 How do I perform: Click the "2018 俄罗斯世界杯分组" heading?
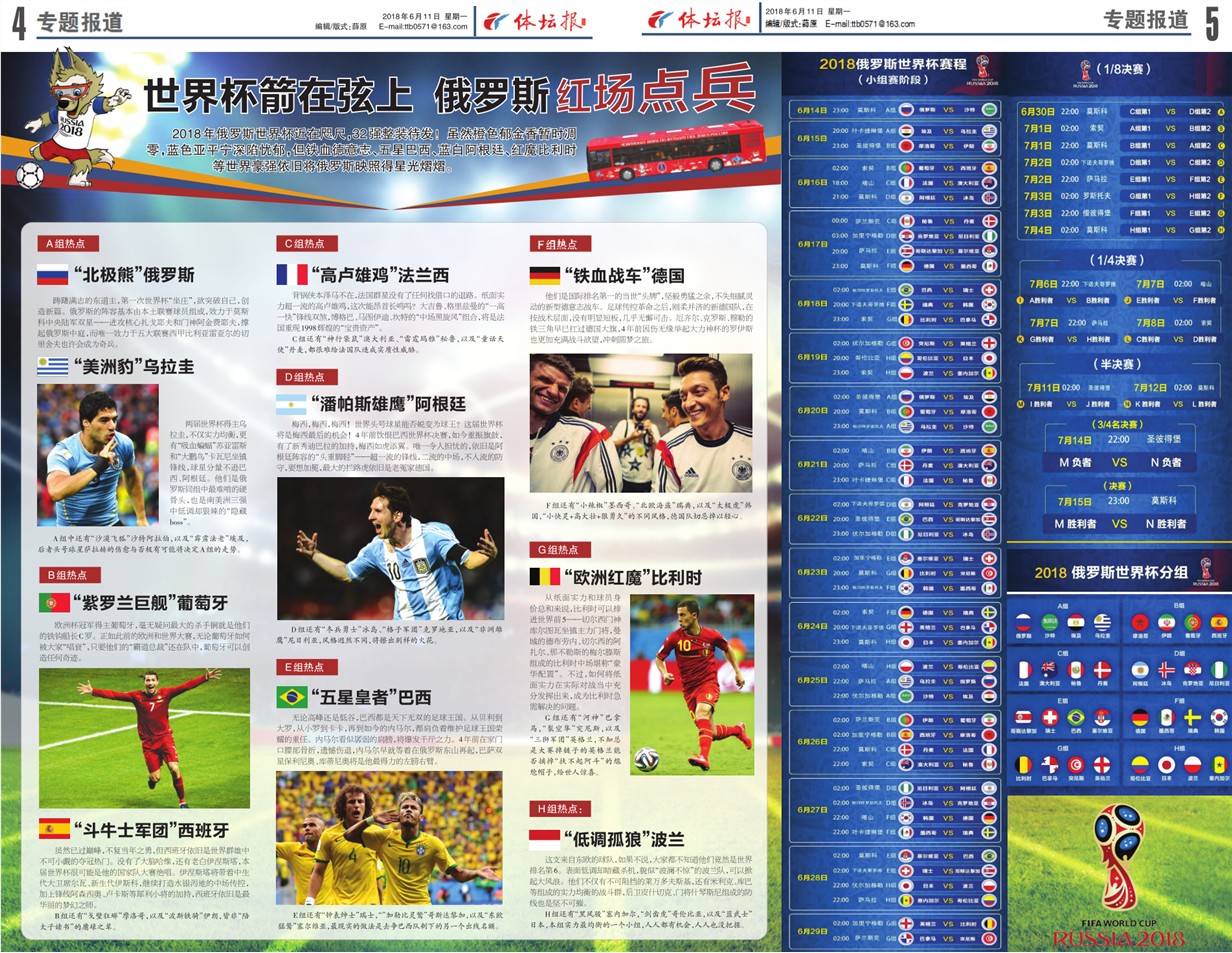[1112, 573]
